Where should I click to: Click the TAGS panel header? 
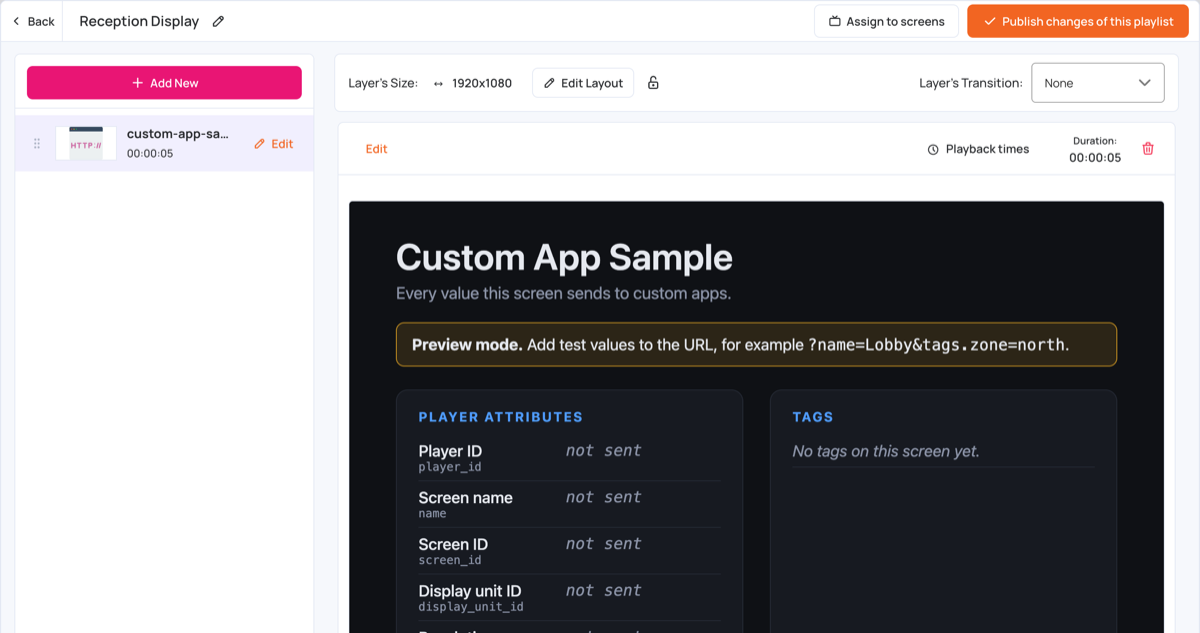tap(813, 417)
